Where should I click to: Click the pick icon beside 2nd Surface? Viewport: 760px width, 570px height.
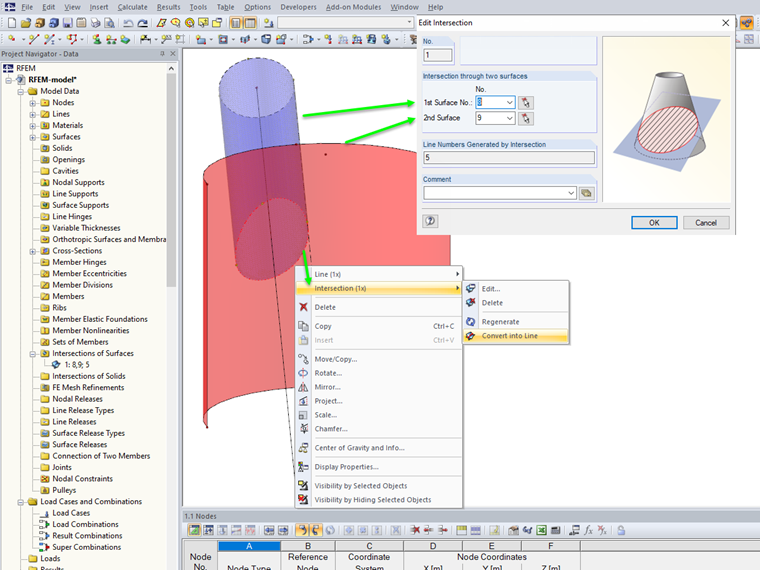526,118
